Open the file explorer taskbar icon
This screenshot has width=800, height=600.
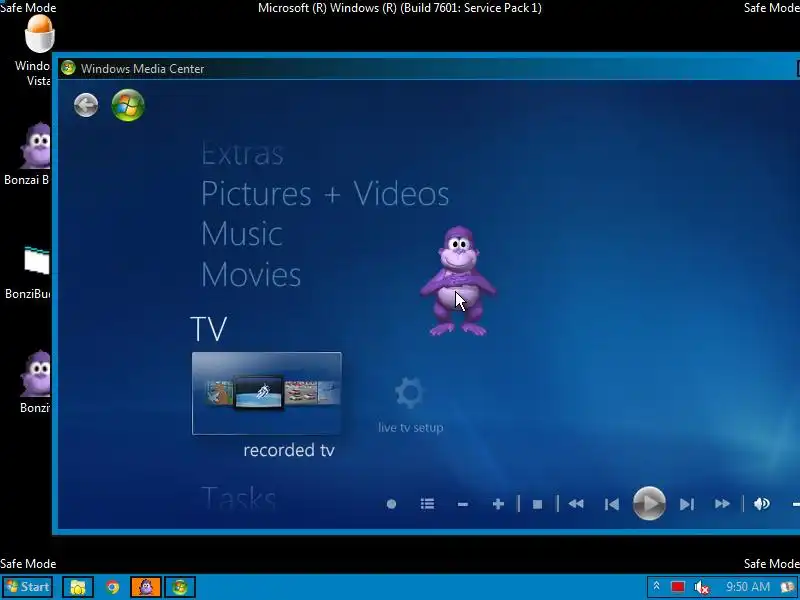[x=78, y=587]
